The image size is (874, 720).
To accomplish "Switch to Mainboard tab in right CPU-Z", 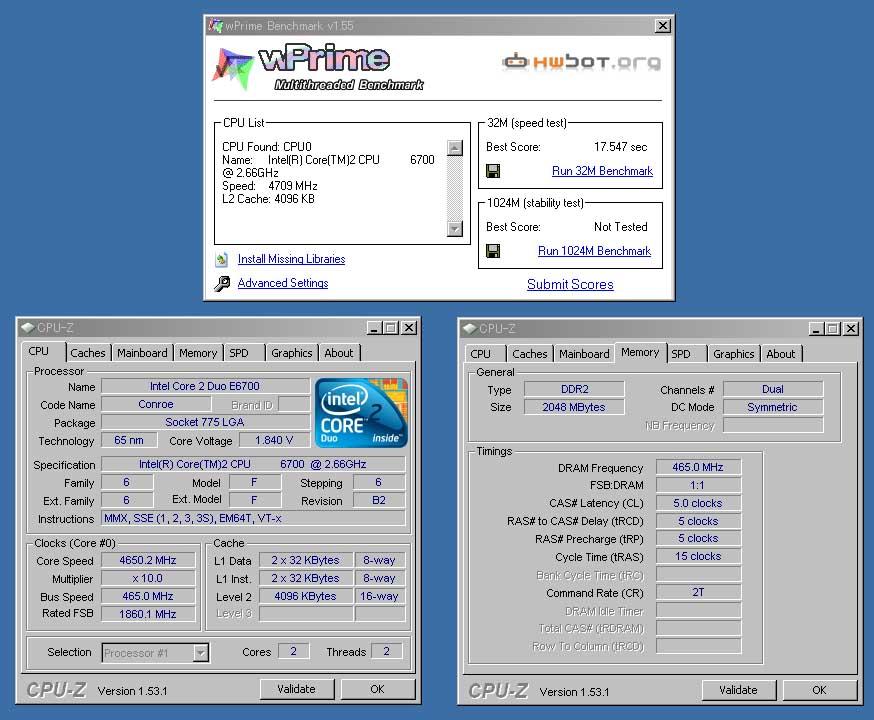I will pyautogui.click(x=584, y=354).
